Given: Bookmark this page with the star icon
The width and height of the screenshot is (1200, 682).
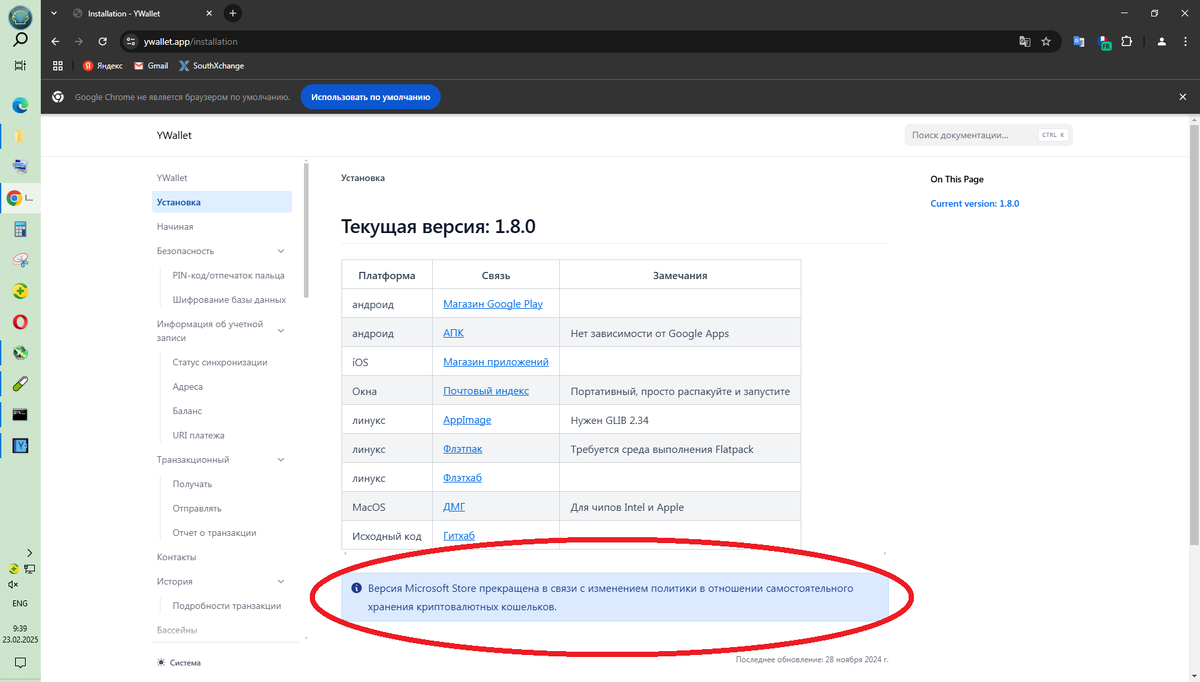Looking at the screenshot, I should [1046, 42].
